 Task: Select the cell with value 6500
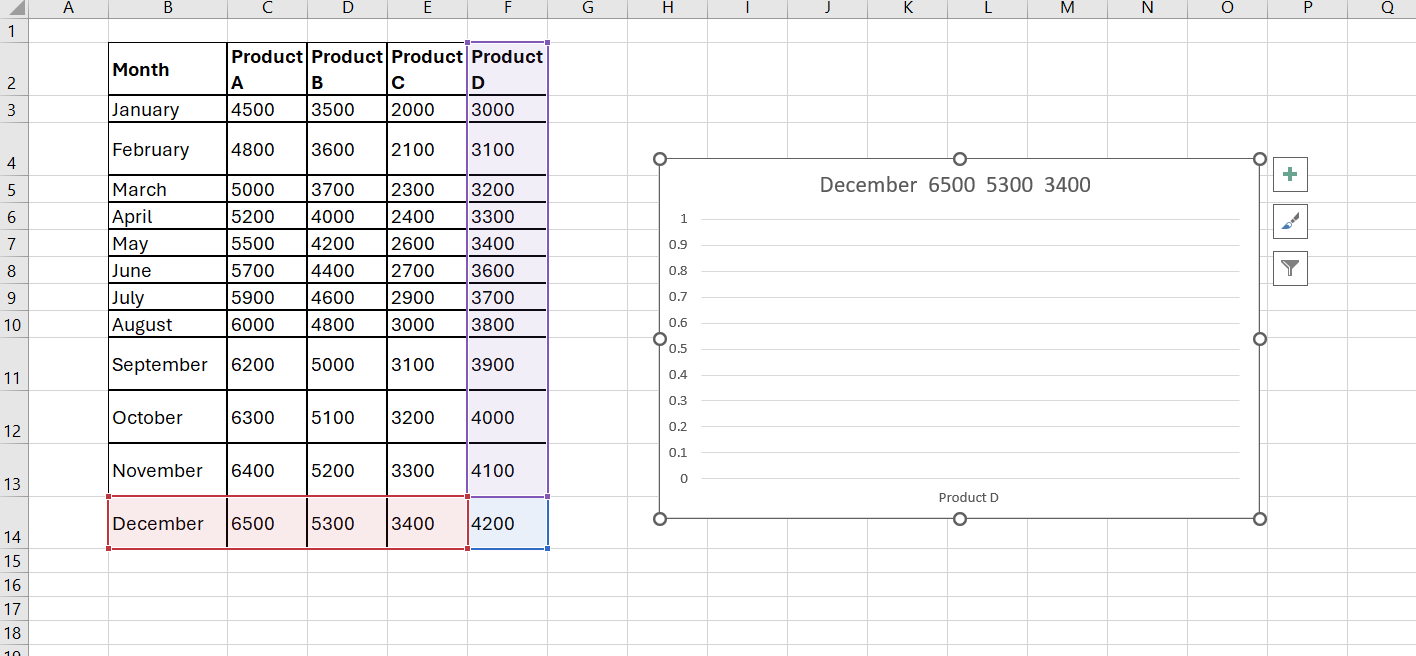point(266,523)
